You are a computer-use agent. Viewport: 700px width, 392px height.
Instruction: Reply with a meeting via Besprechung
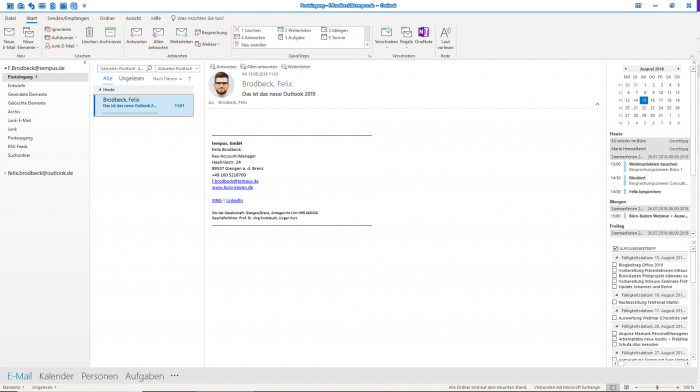pyautogui.click(x=211, y=33)
